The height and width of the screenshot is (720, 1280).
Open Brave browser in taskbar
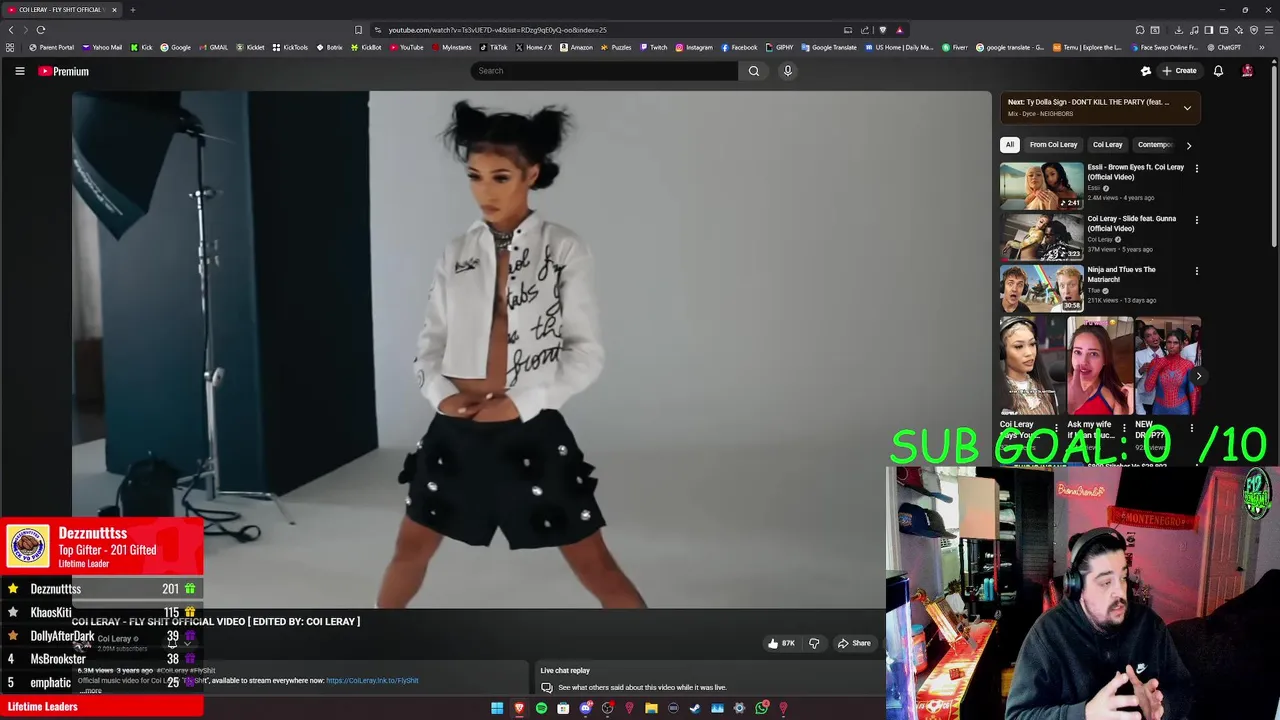(x=519, y=708)
